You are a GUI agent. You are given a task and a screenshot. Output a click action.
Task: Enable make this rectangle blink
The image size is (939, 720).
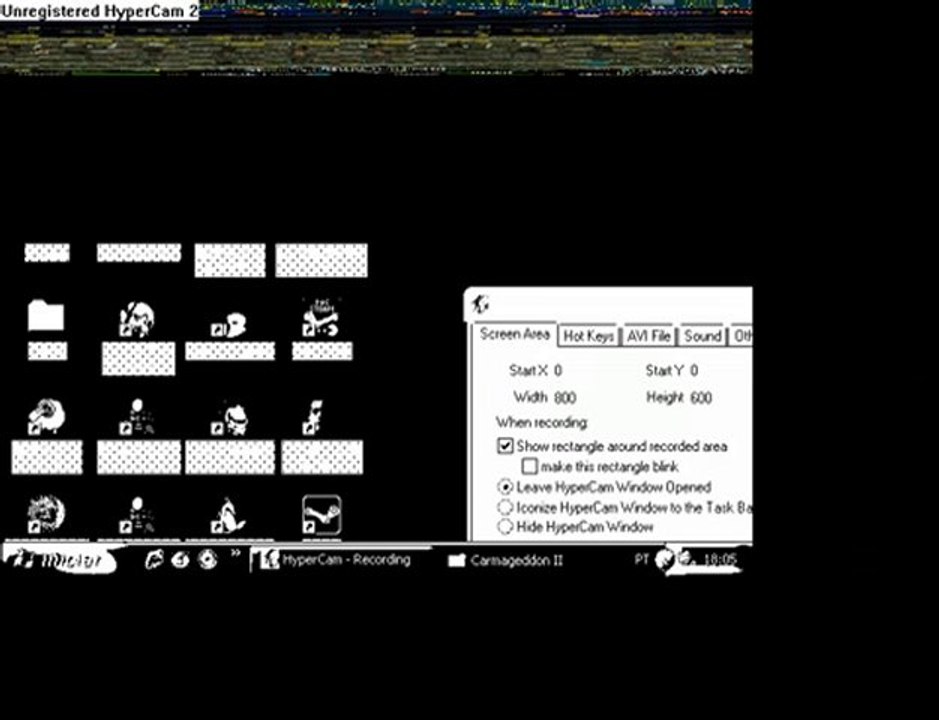(x=529, y=466)
